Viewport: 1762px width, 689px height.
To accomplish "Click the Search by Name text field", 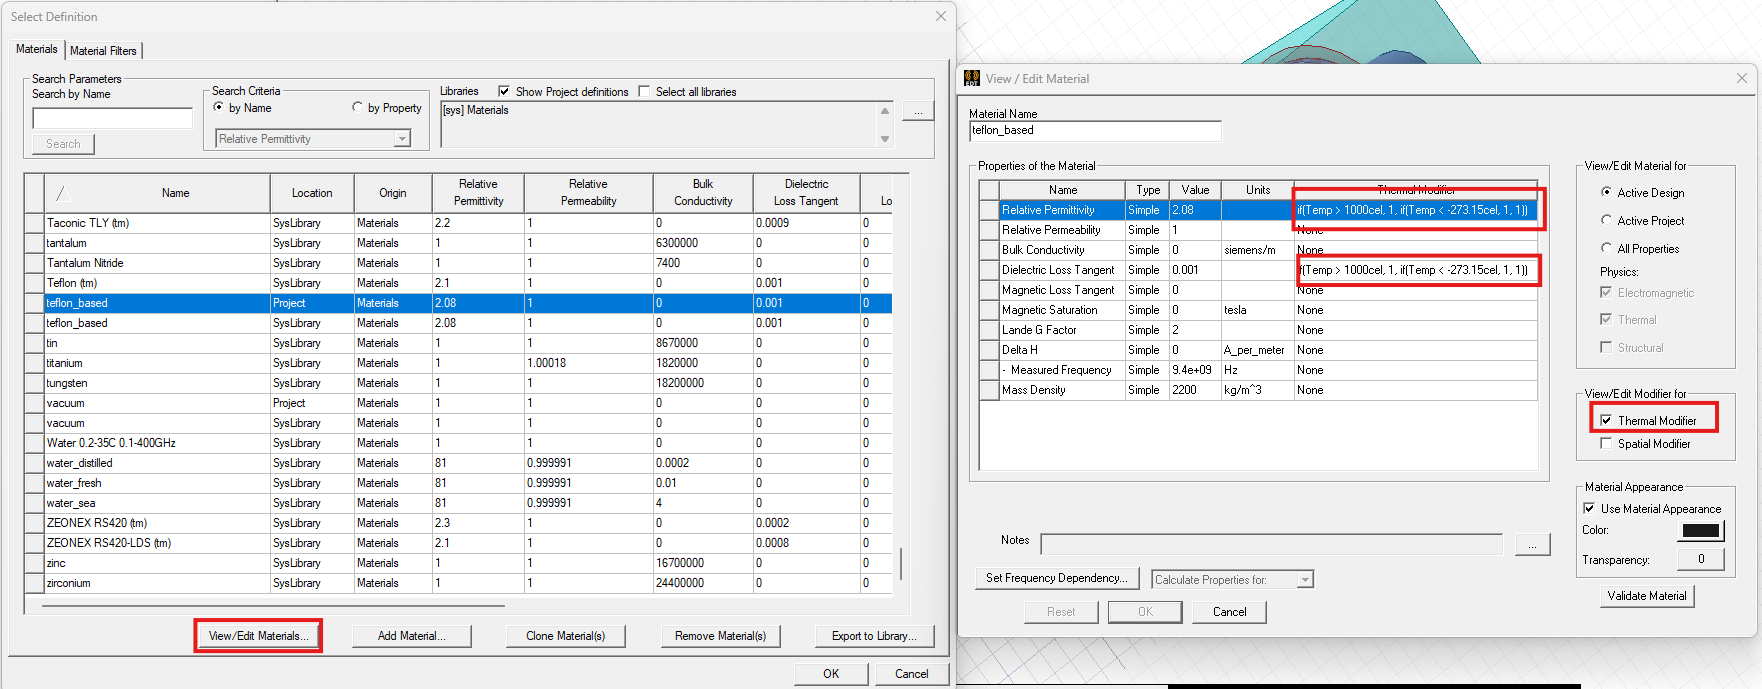I will pyautogui.click(x=112, y=118).
